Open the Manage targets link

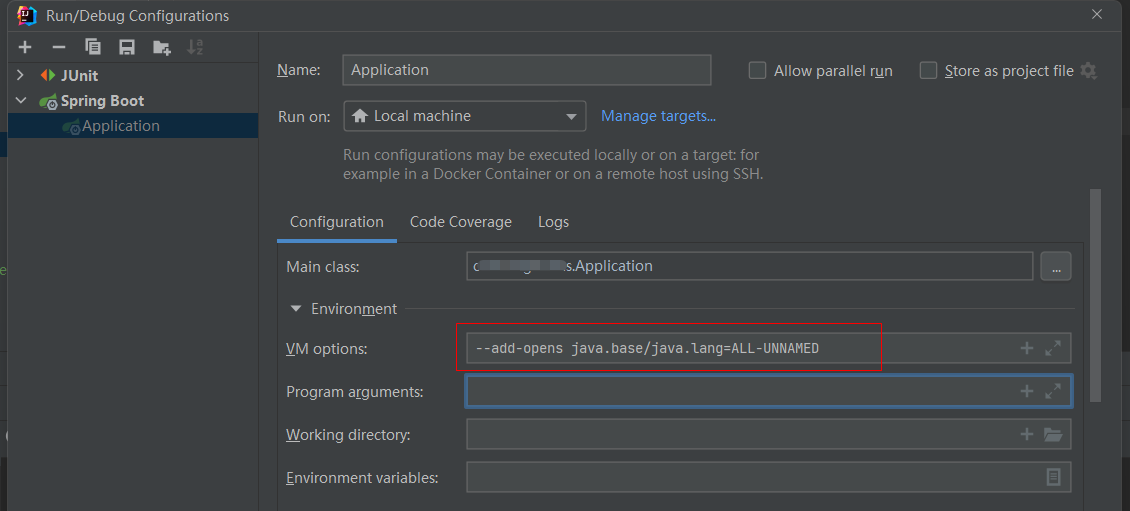click(658, 116)
